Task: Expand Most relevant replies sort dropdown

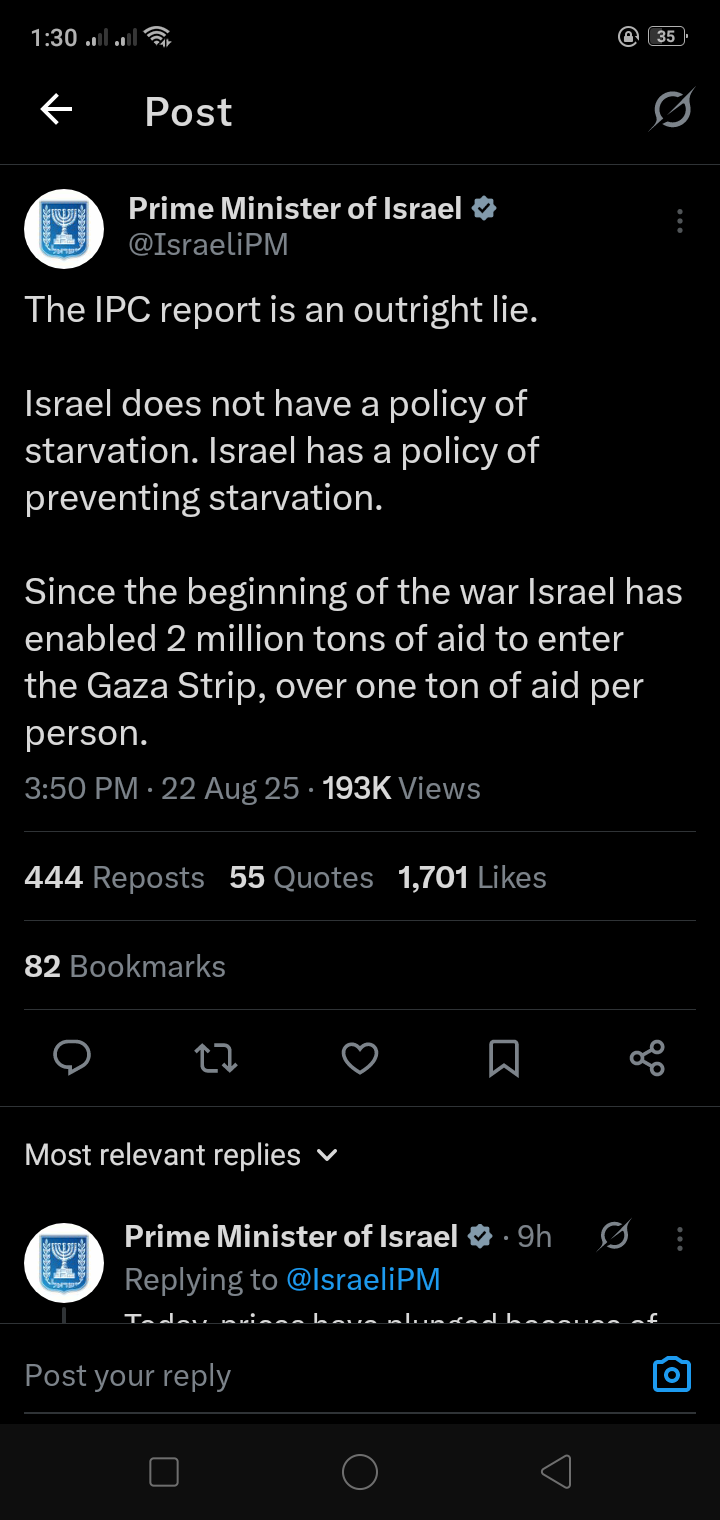Action: [x=181, y=1155]
